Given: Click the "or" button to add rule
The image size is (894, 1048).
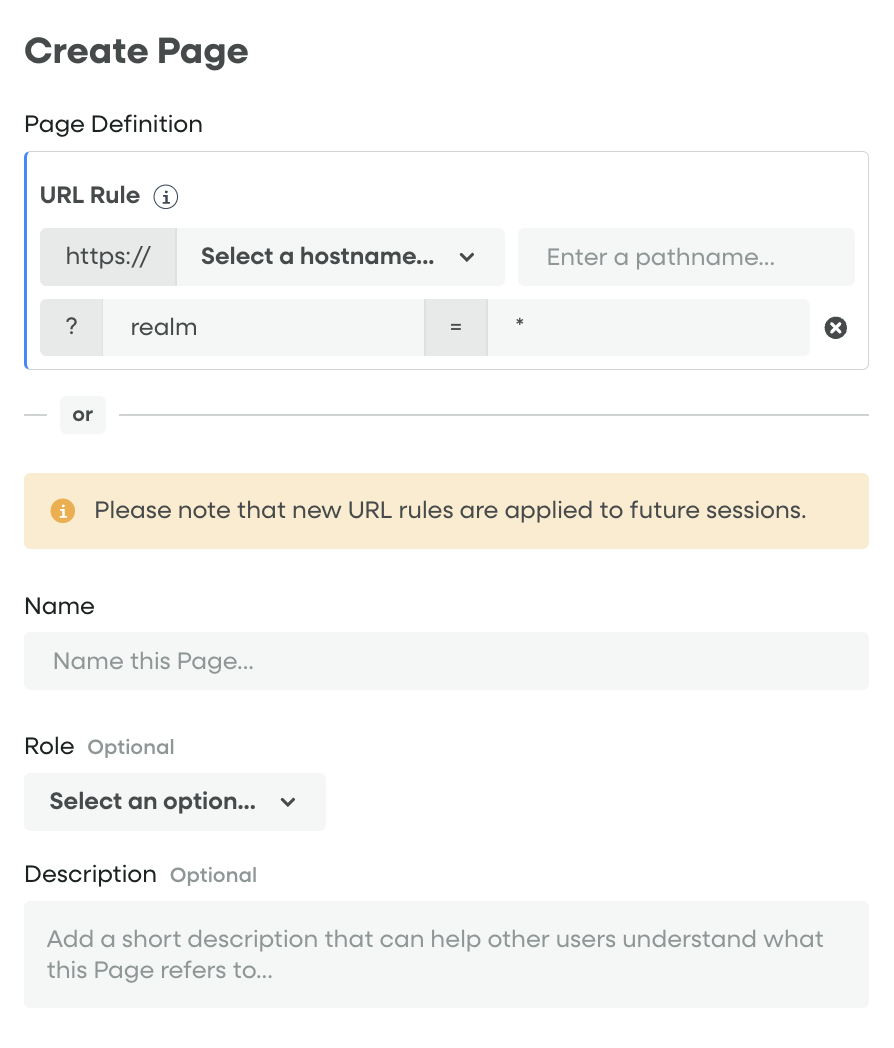Looking at the screenshot, I should click(83, 415).
